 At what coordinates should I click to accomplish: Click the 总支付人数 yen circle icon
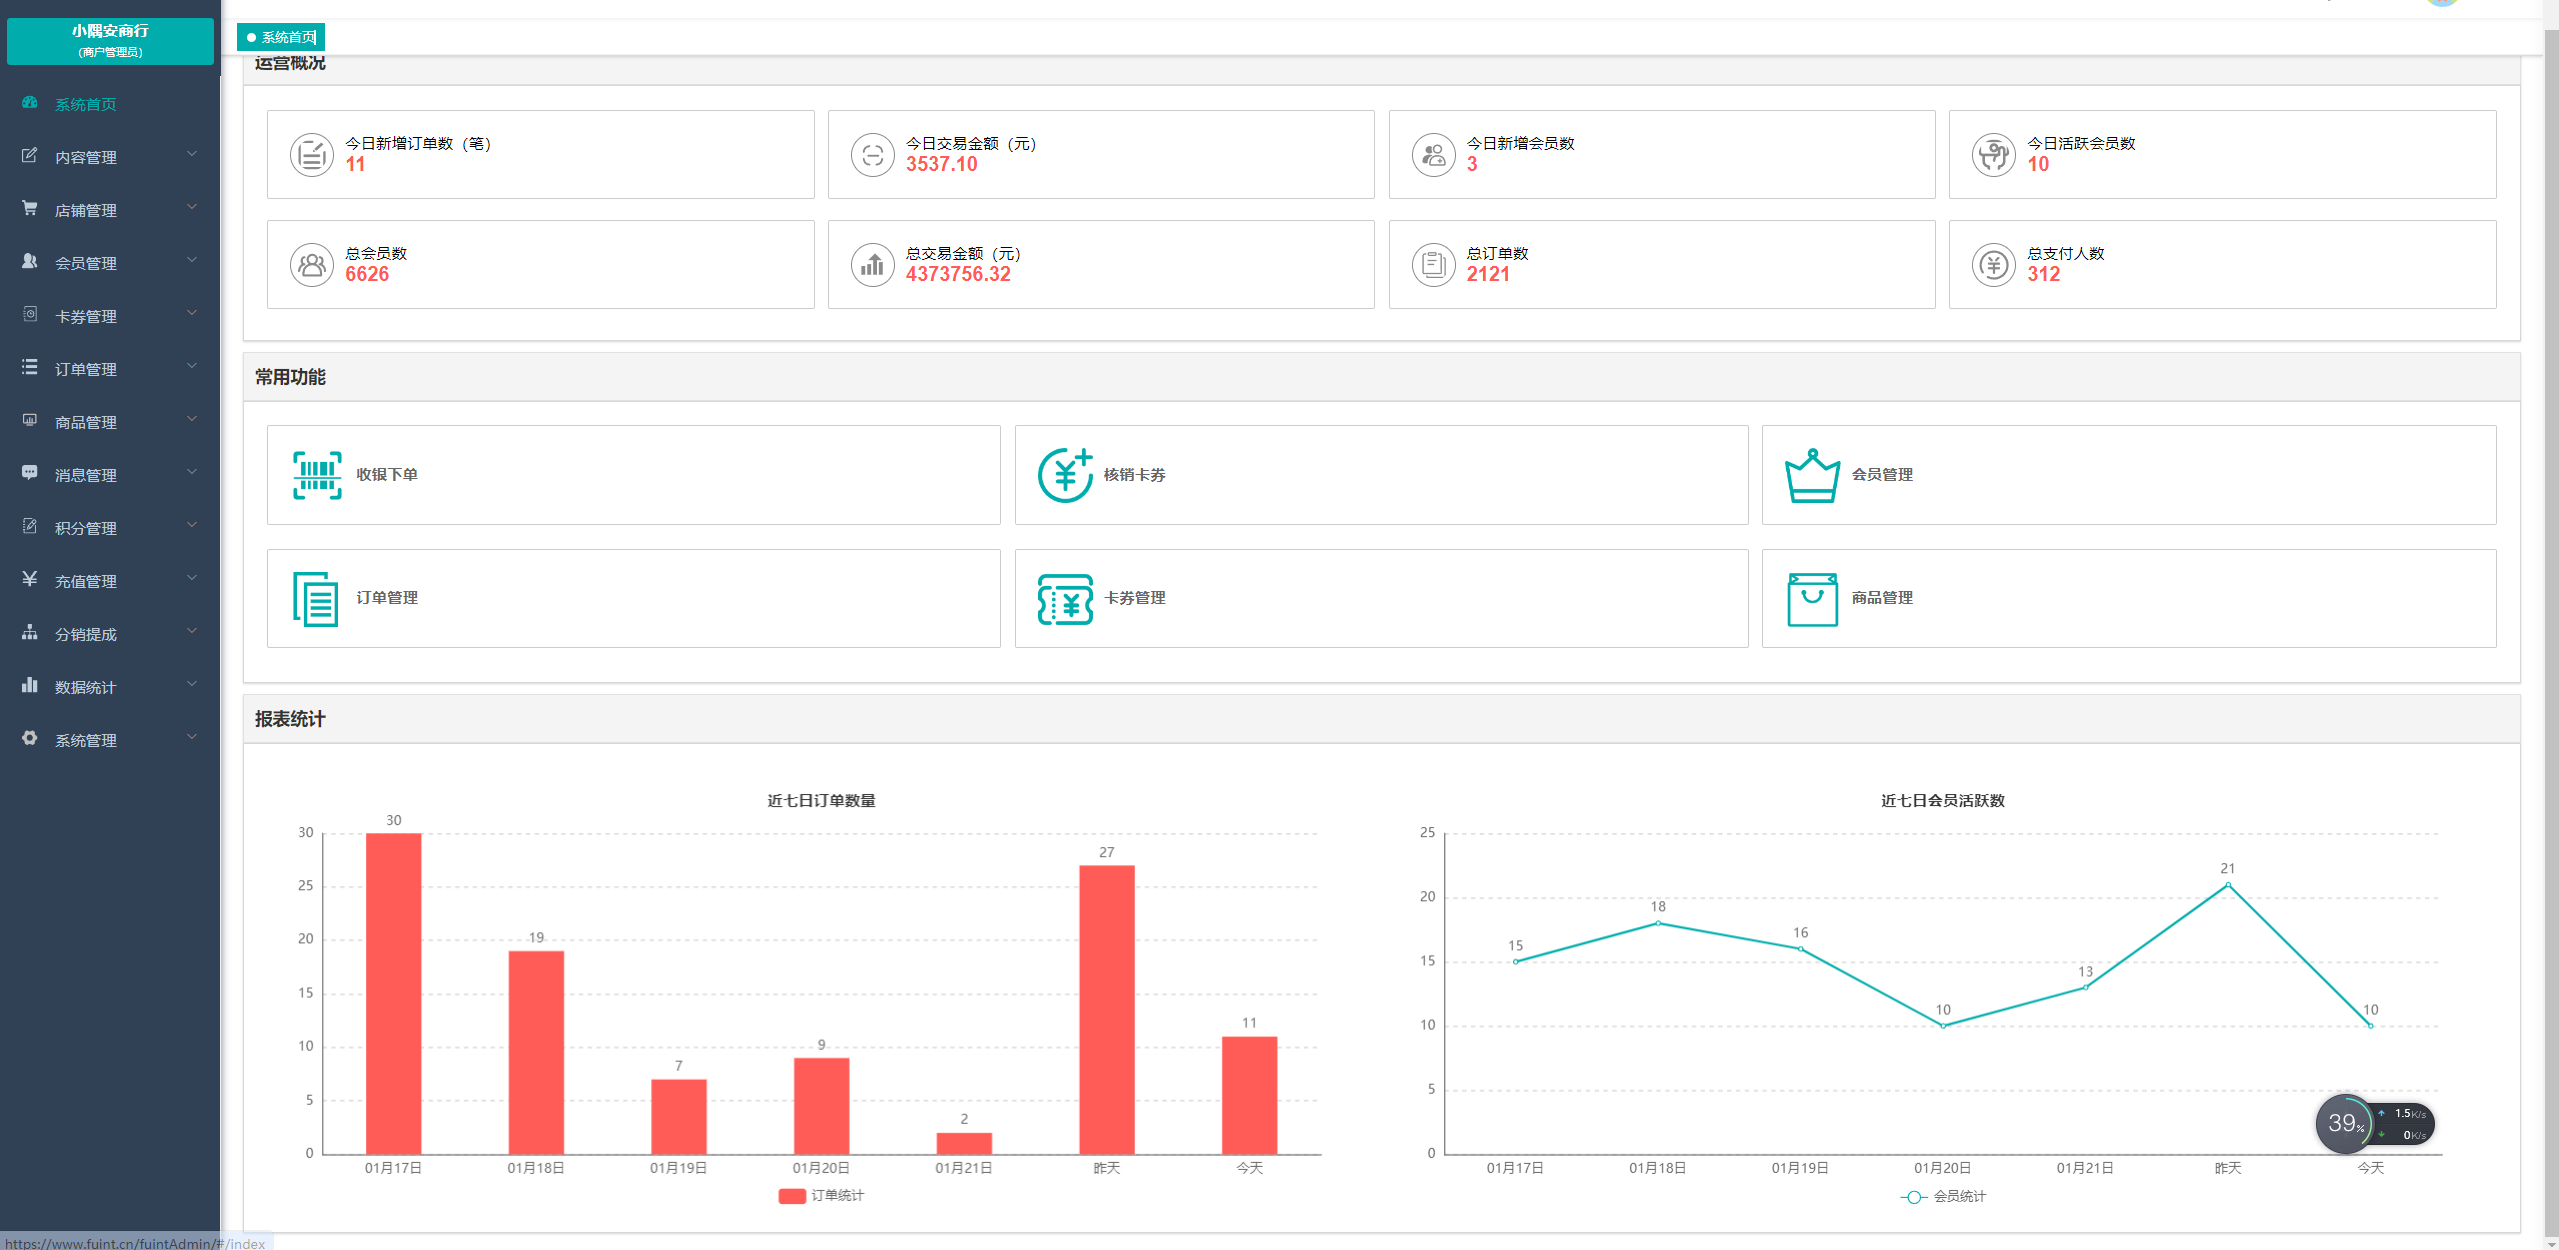[1994, 265]
